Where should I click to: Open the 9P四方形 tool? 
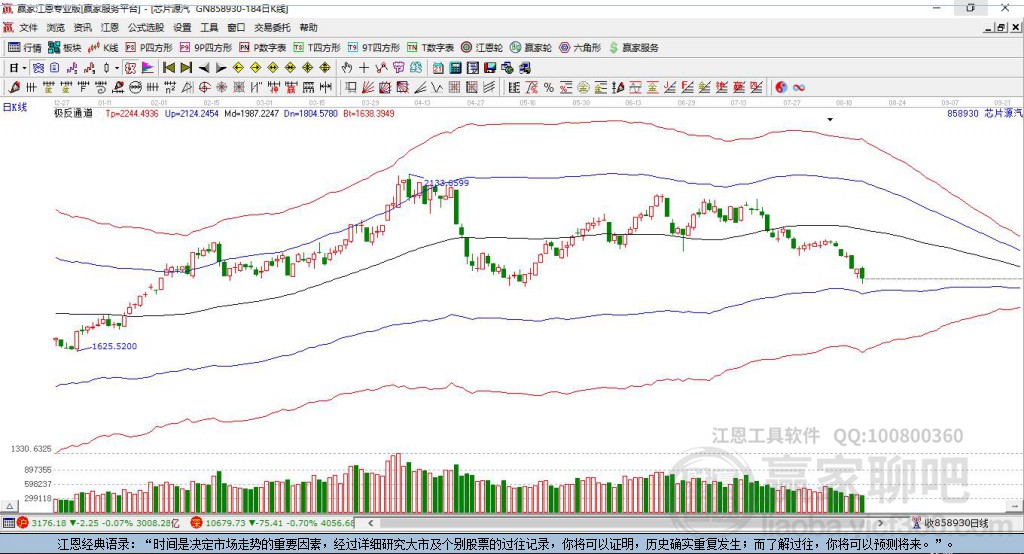point(206,48)
